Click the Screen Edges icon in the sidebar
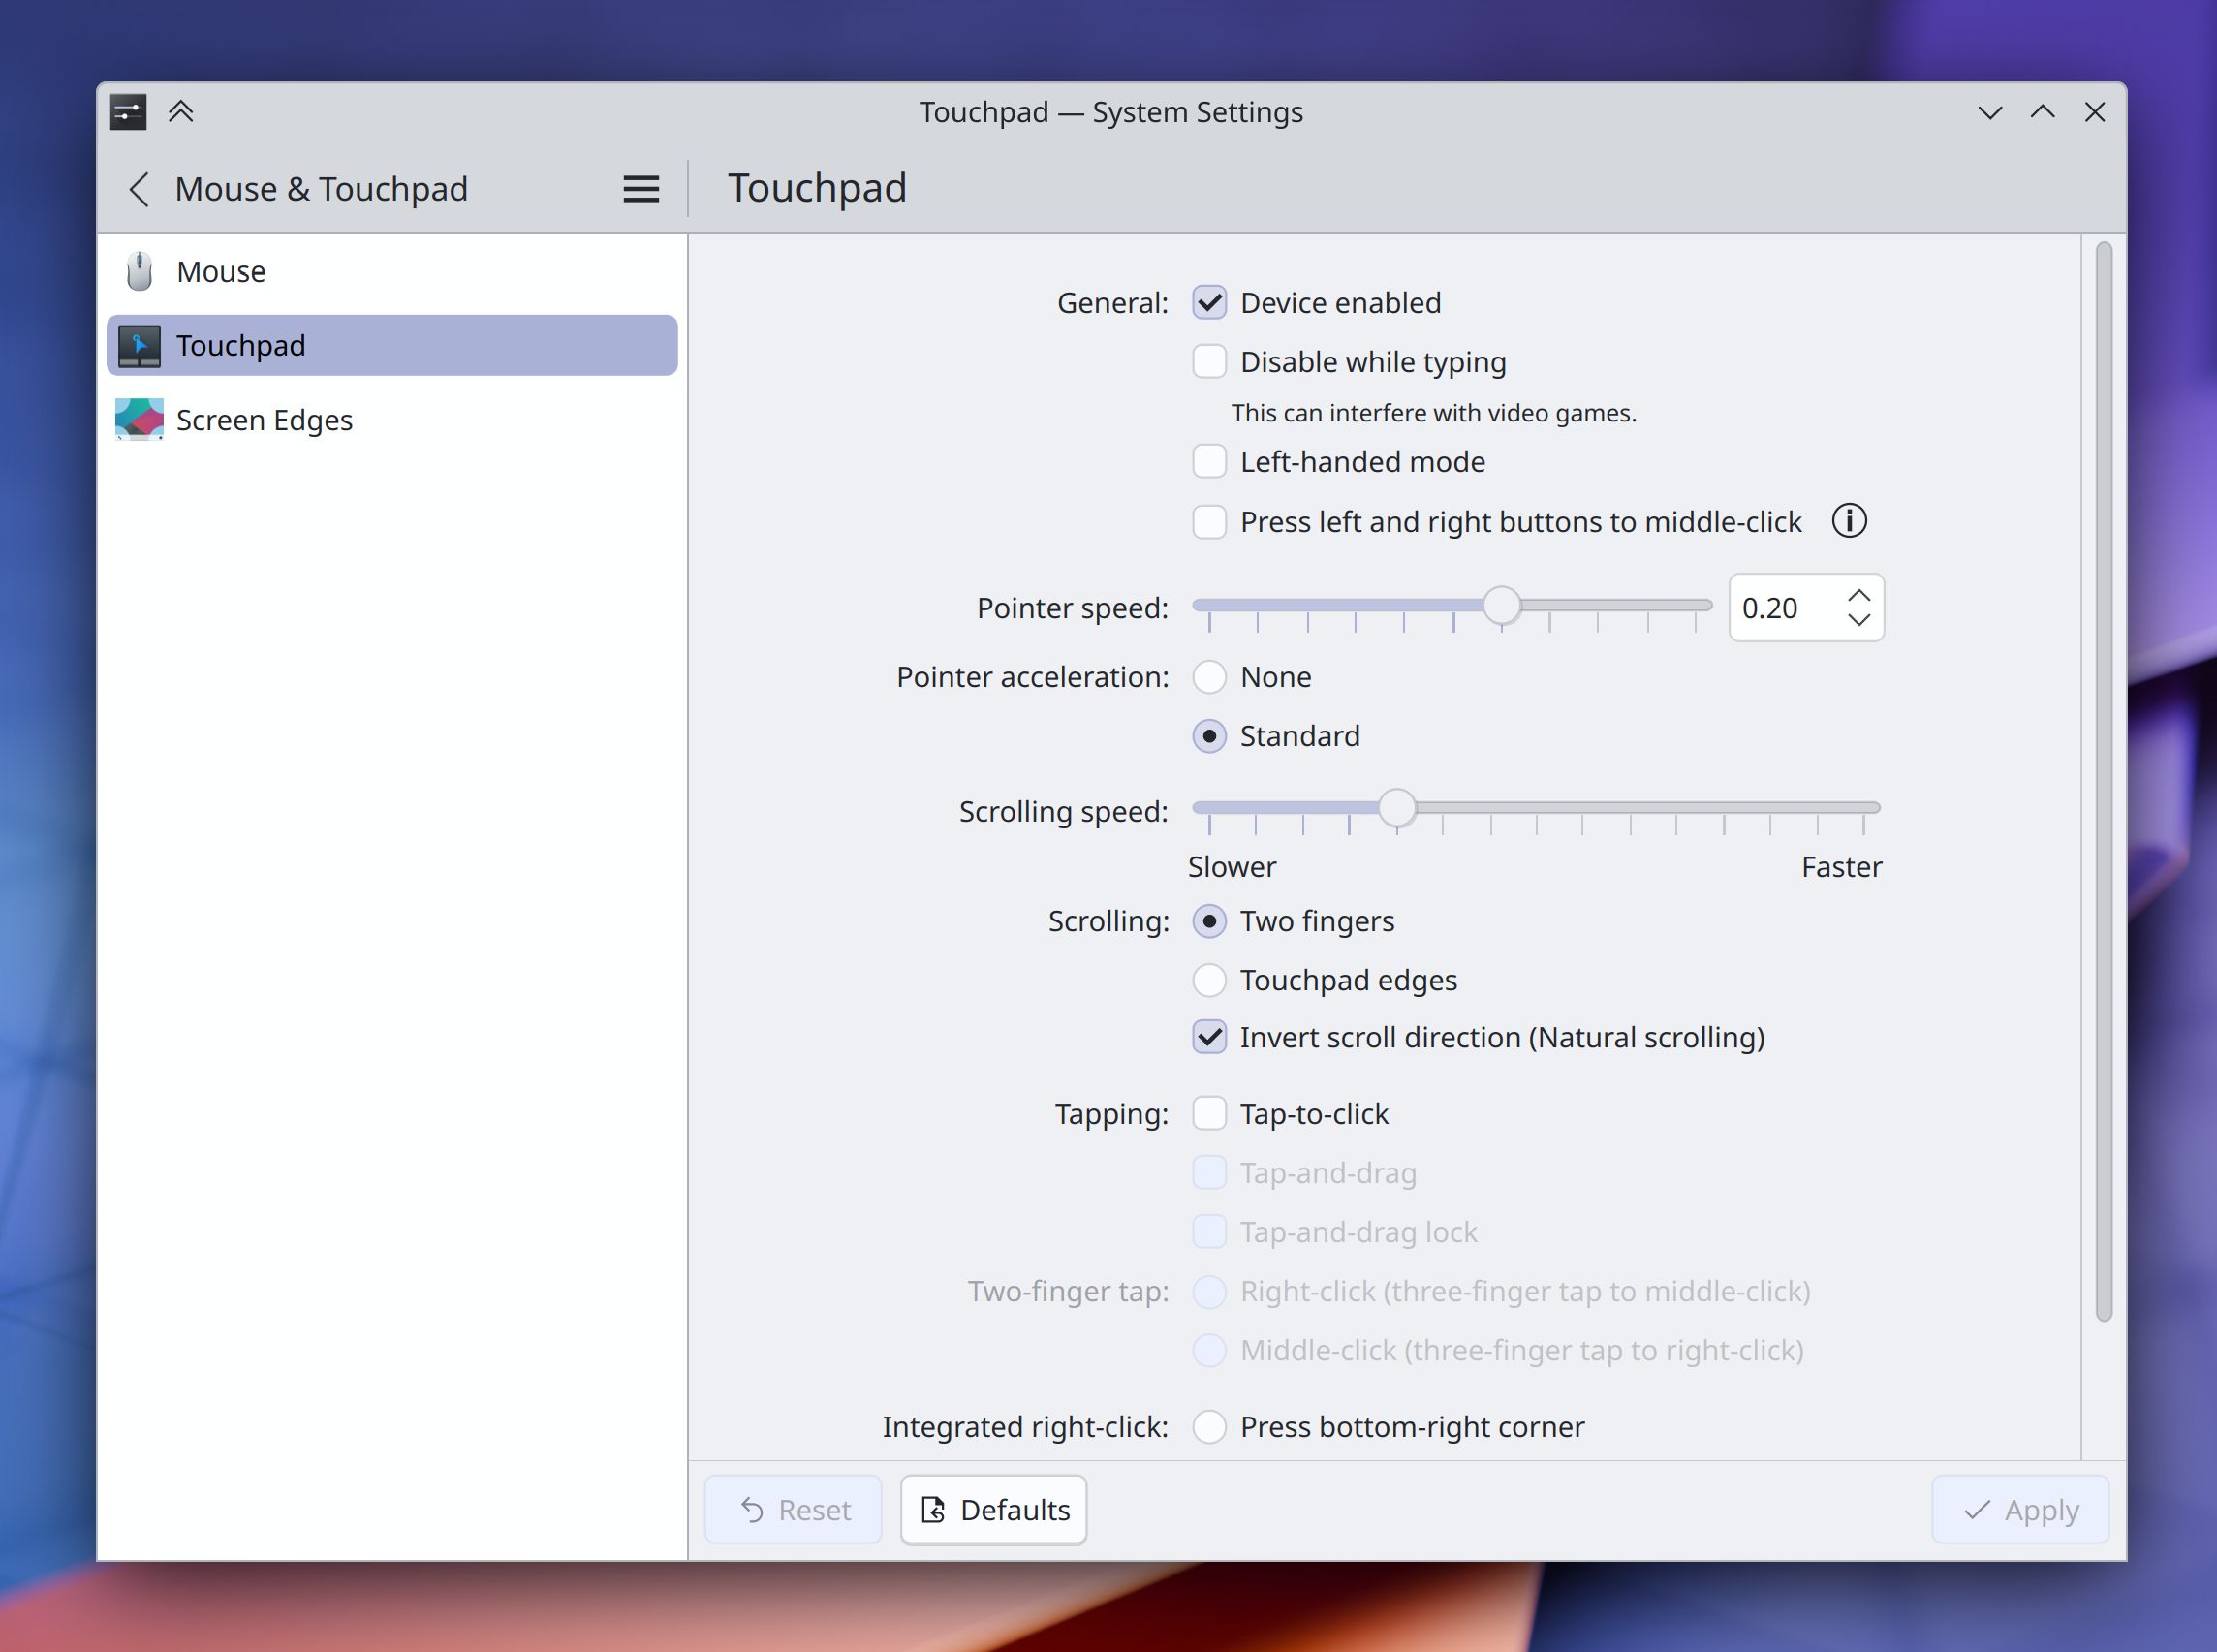The width and height of the screenshot is (2217, 1652). click(x=140, y=420)
